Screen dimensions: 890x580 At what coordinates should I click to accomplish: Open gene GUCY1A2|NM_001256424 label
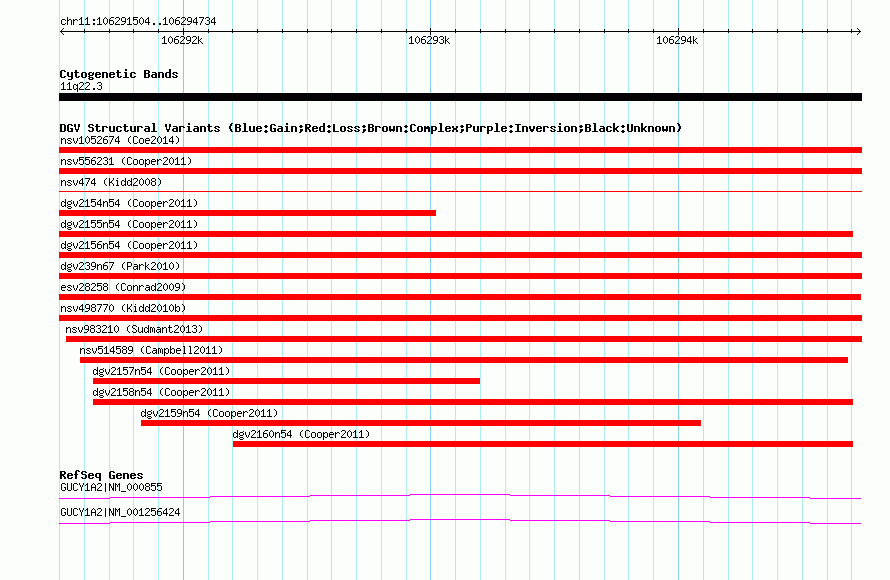coord(120,512)
